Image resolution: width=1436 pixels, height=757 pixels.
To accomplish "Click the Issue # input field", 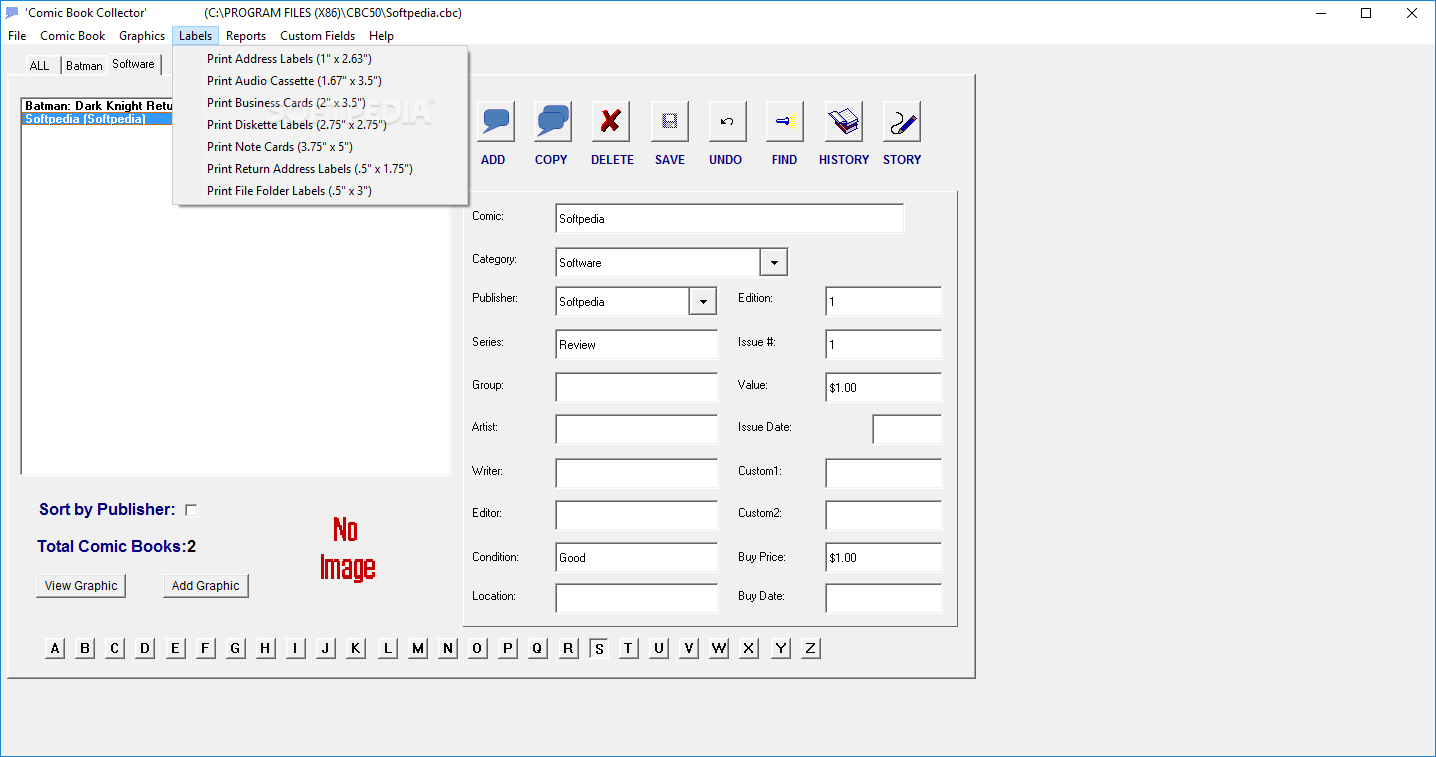I will click(x=884, y=345).
